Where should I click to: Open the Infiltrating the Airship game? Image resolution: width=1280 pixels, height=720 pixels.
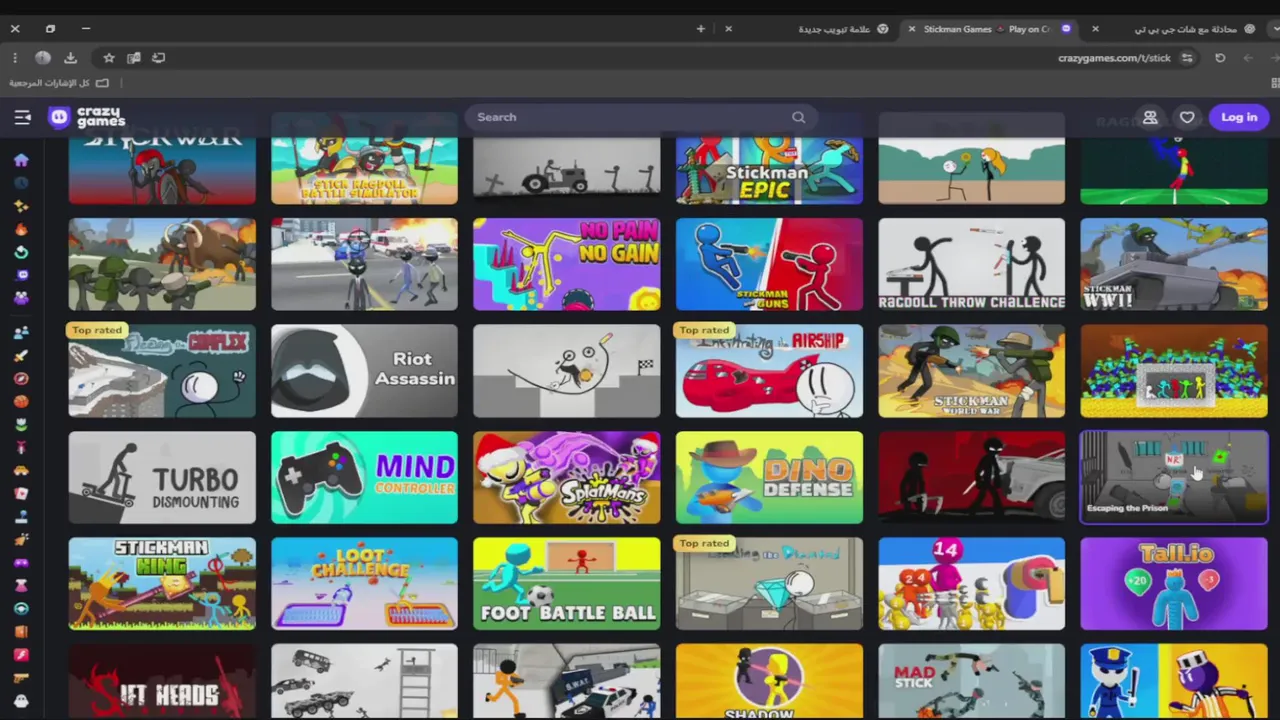769,371
